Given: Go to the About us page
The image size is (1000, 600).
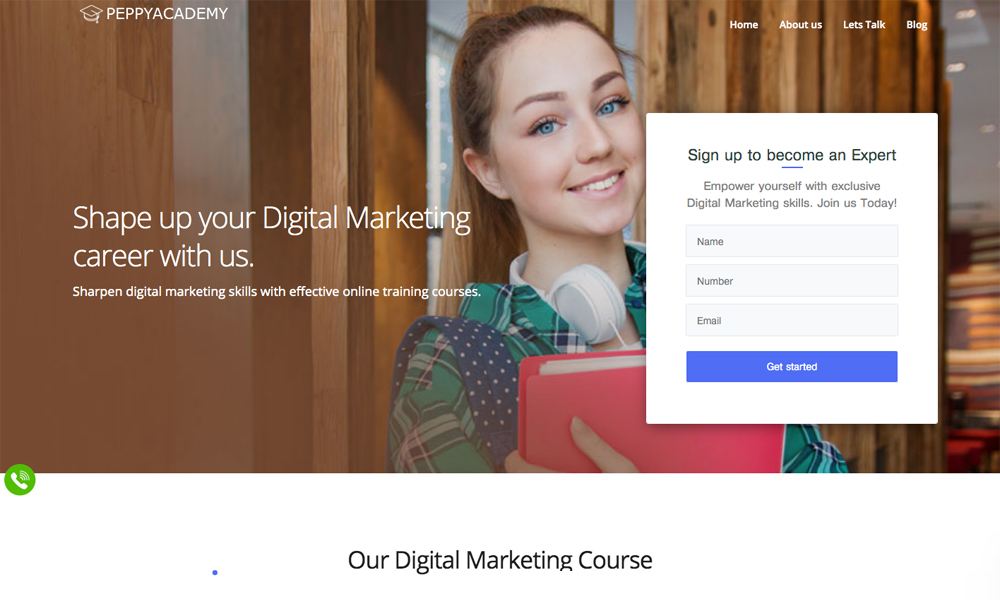Looking at the screenshot, I should [800, 25].
